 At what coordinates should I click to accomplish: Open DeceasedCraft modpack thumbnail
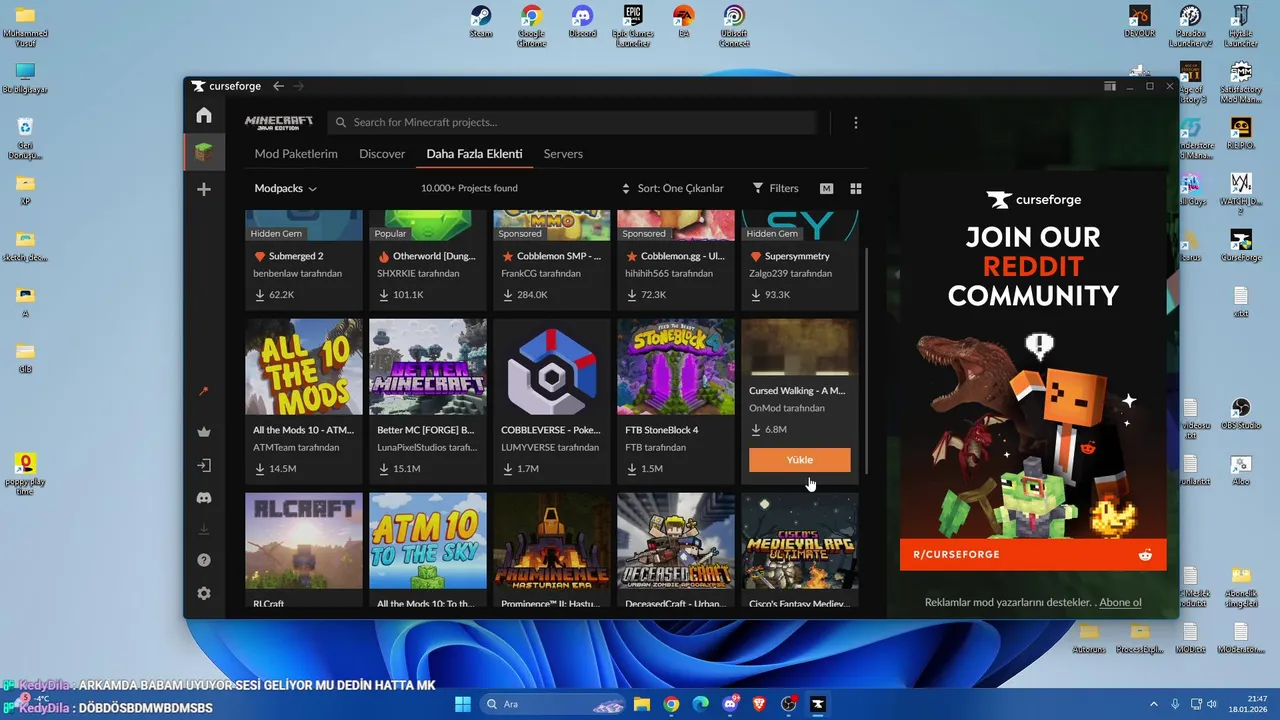click(676, 540)
